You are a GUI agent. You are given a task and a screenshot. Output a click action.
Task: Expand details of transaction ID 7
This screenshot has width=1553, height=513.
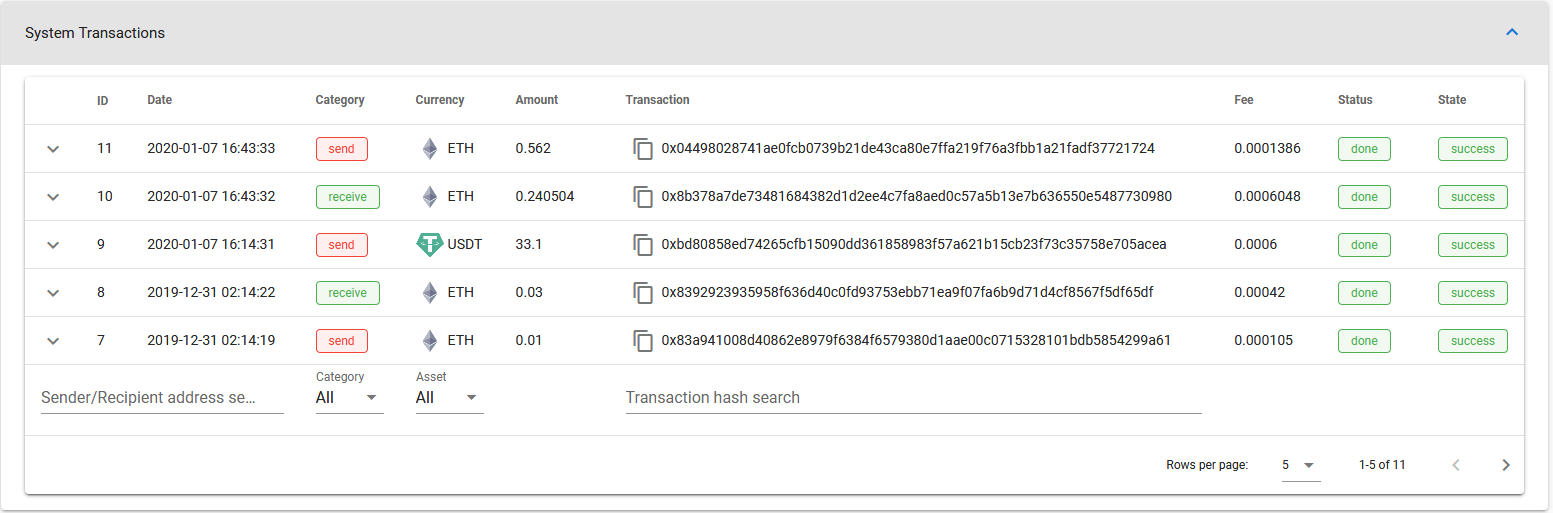click(54, 341)
